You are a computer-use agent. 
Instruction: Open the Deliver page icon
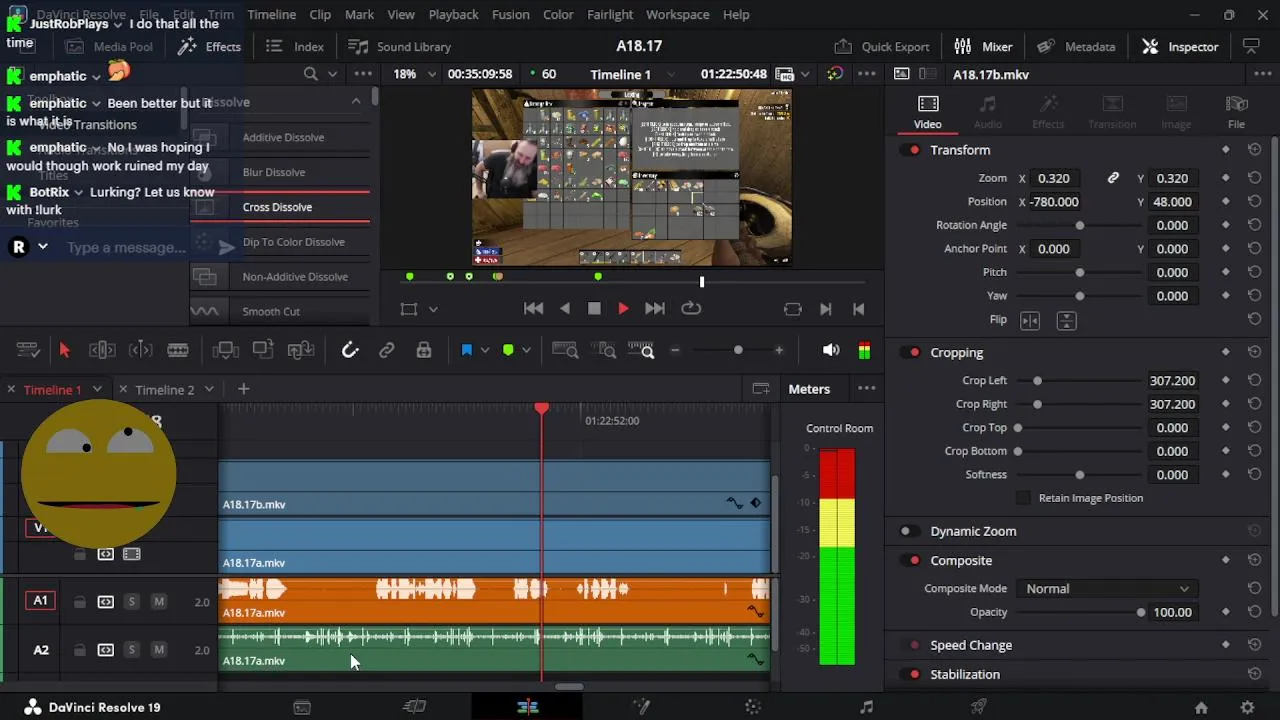click(979, 707)
